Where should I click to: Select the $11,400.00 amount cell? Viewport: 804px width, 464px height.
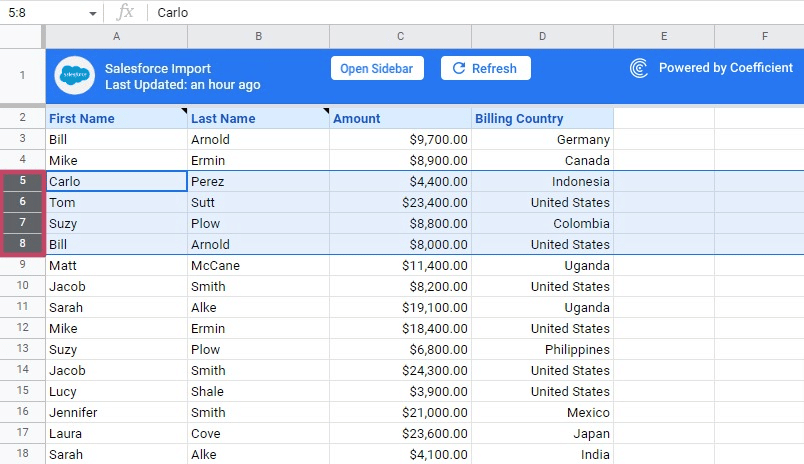pyautogui.click(x=400, y=266)
